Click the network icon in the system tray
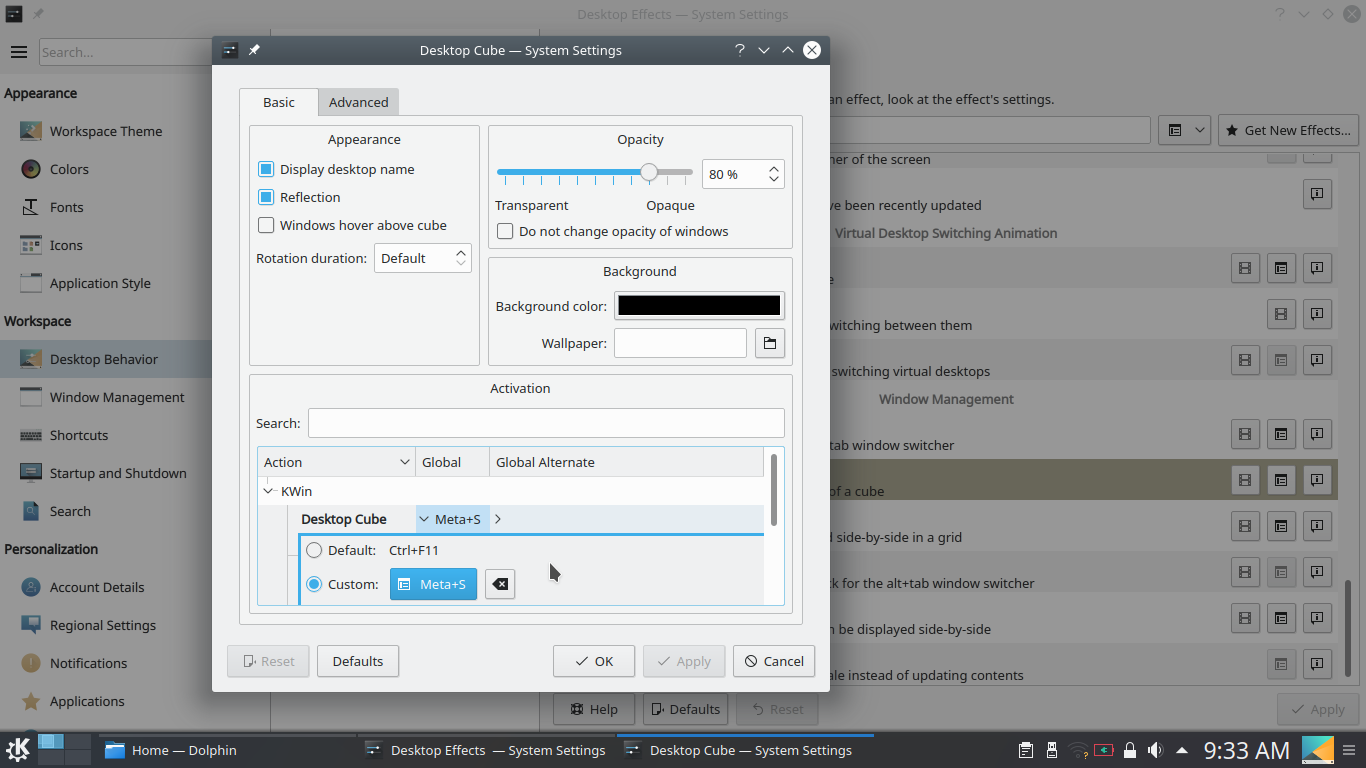The image size is (1366, 768). (1078, 750)
